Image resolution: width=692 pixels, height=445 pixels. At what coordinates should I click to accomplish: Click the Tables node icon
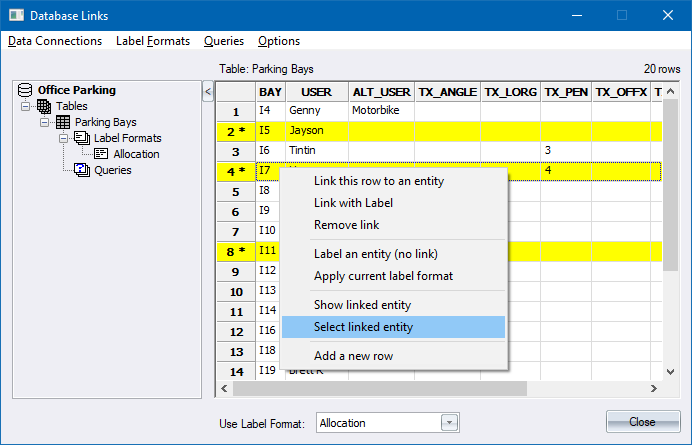(45, 106)
